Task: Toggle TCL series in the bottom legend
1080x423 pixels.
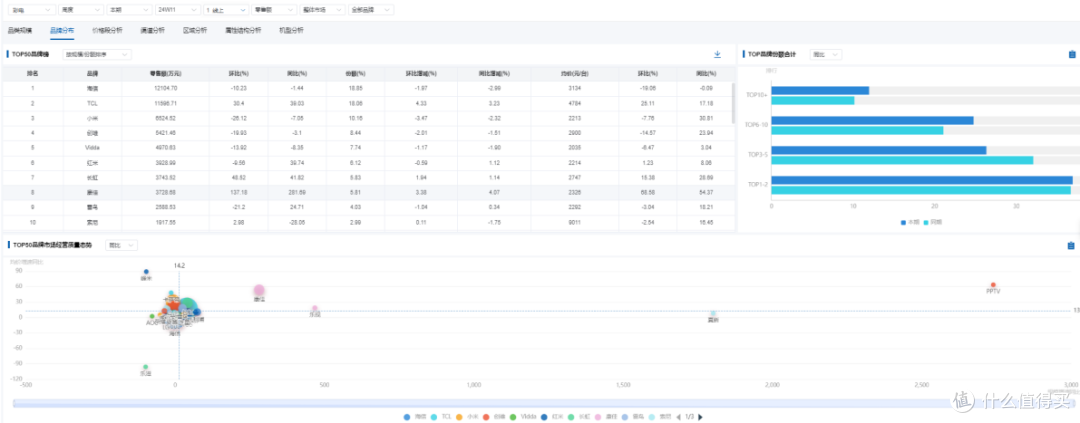Action: click(x=441, y=417)
